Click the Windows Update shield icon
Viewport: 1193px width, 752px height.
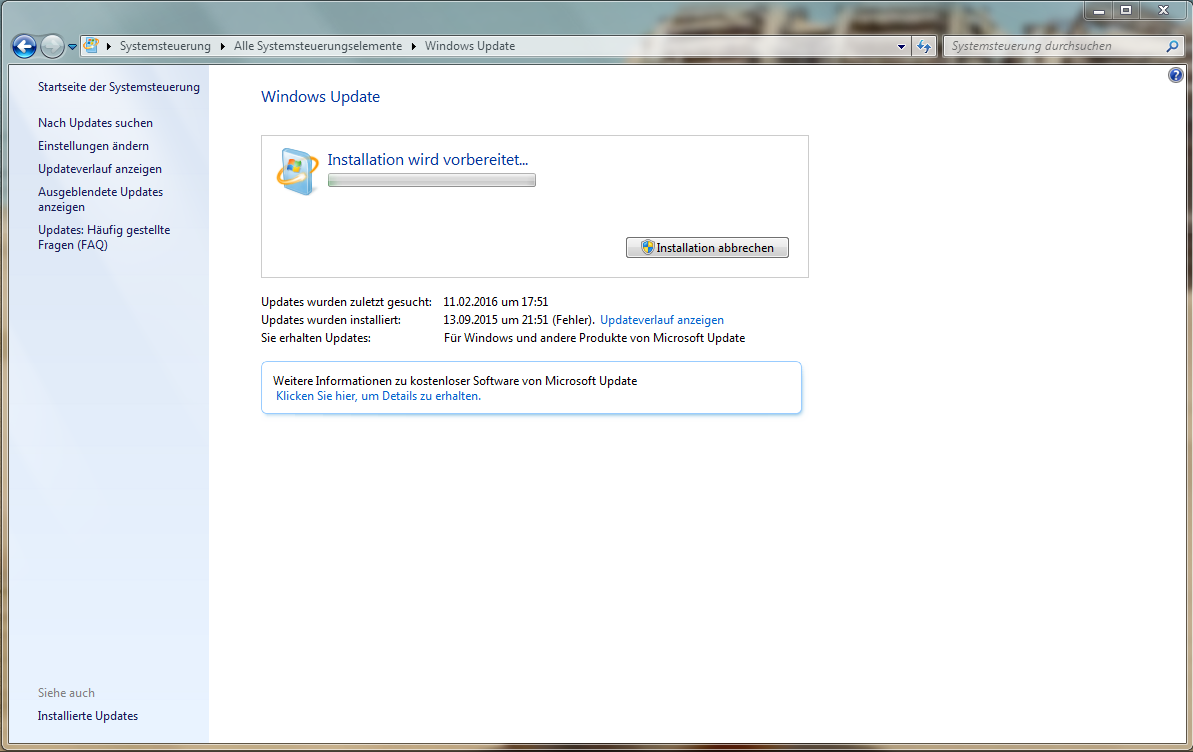tap(297, 171)
